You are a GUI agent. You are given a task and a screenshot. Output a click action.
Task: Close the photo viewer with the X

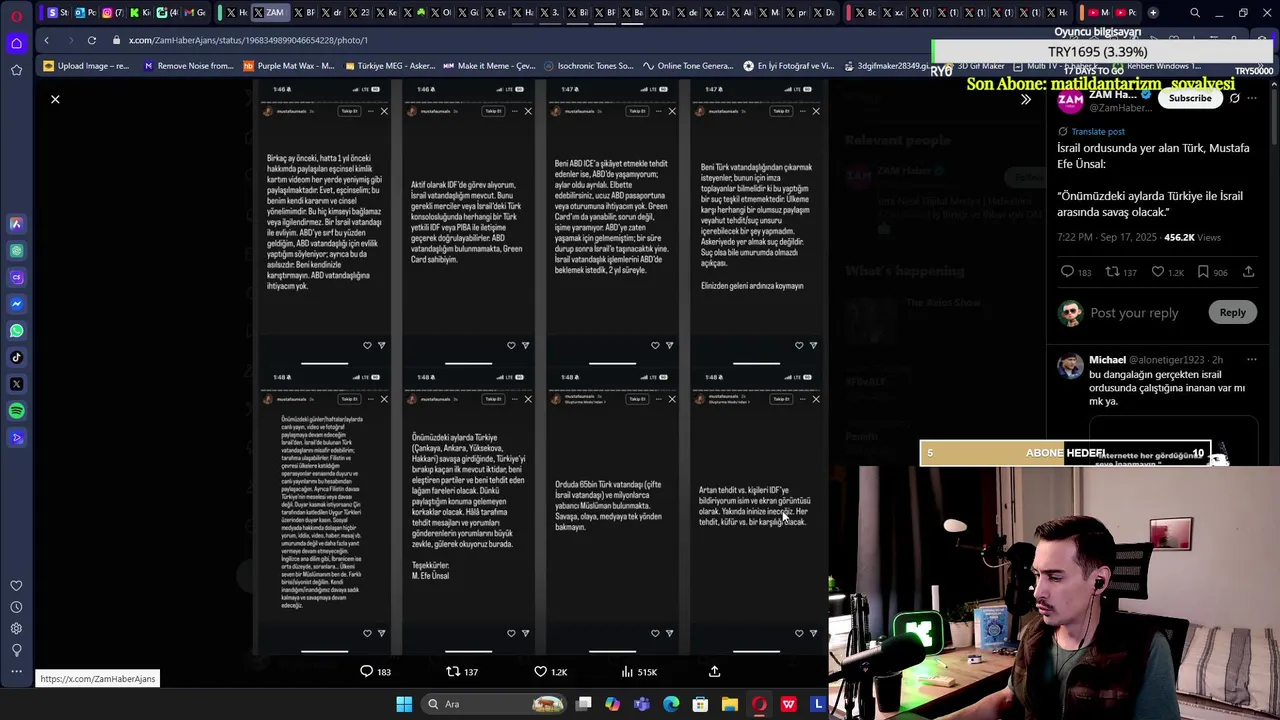pos(55,99)
